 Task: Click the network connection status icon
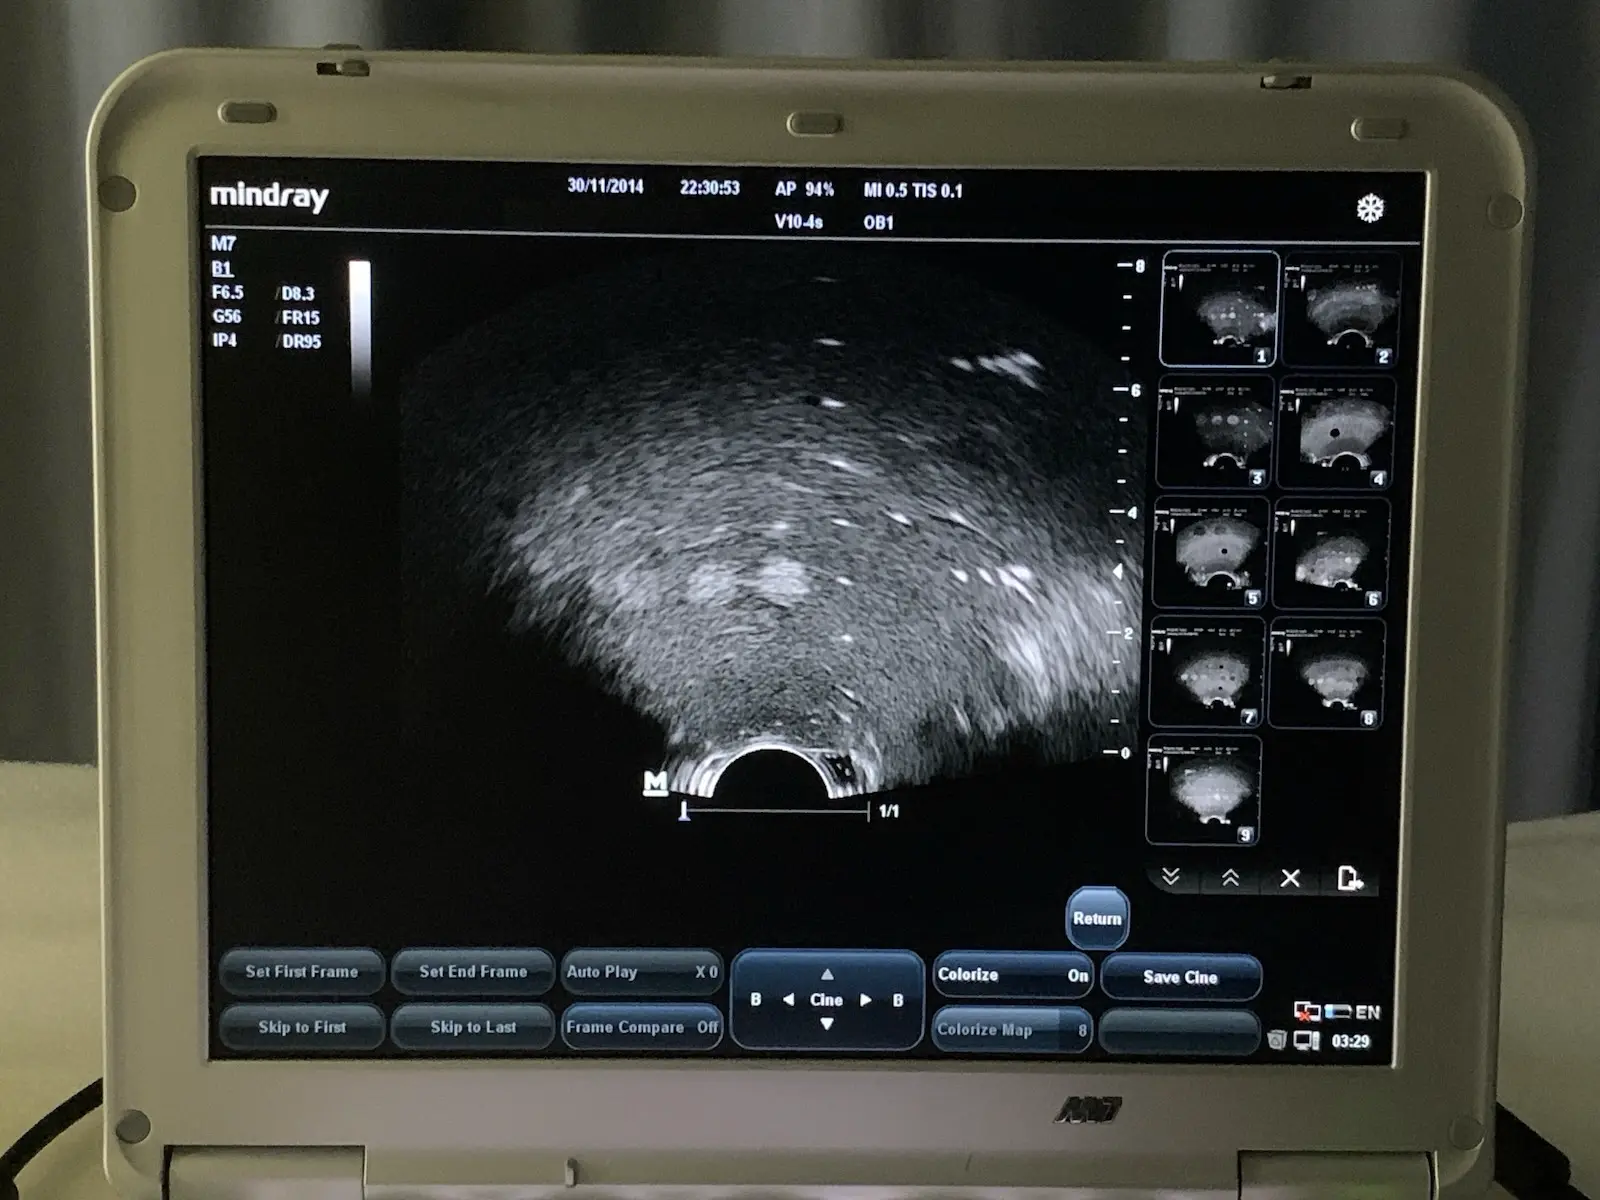(1306, 1012)
